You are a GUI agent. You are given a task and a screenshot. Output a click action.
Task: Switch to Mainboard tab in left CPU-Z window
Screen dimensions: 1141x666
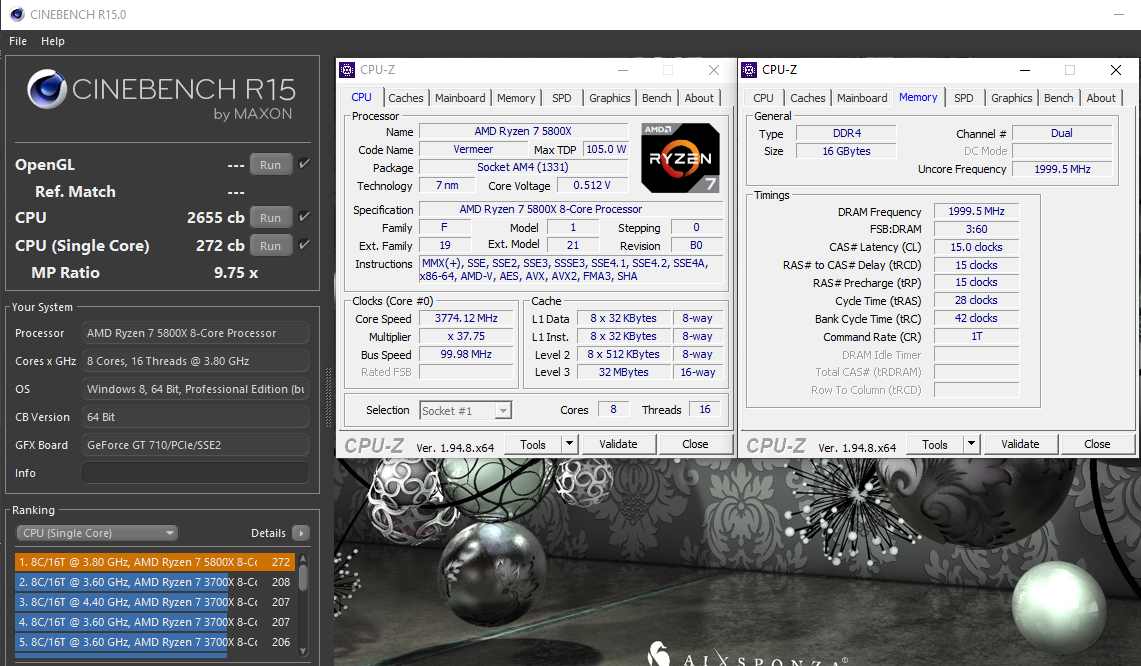click(x=460, y=98)
